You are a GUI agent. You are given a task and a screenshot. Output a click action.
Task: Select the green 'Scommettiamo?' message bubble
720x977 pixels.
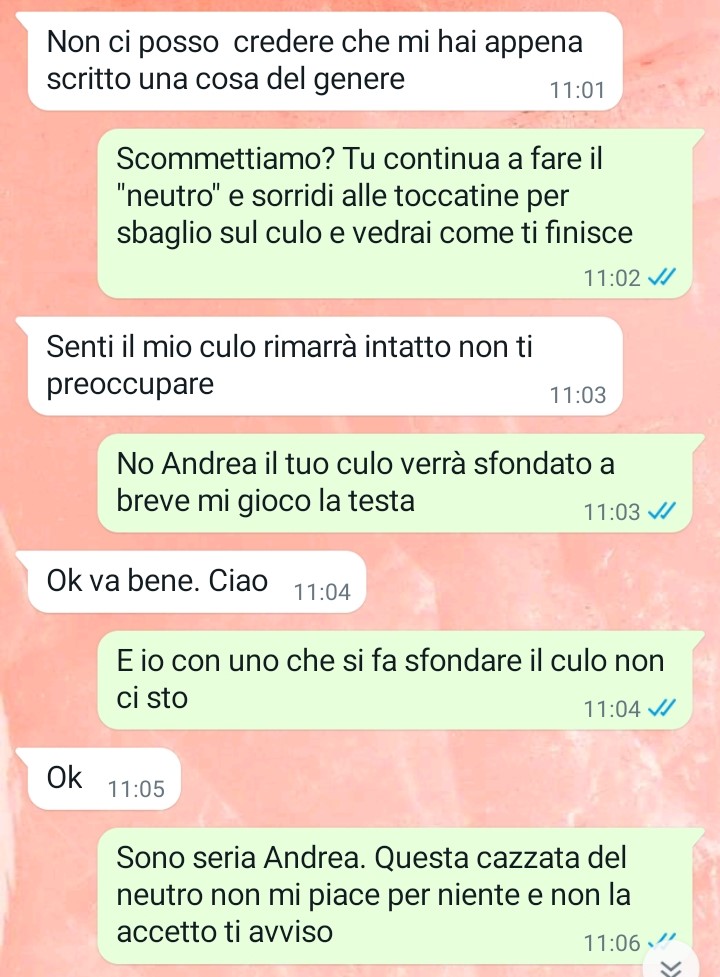tap(395, 213)
